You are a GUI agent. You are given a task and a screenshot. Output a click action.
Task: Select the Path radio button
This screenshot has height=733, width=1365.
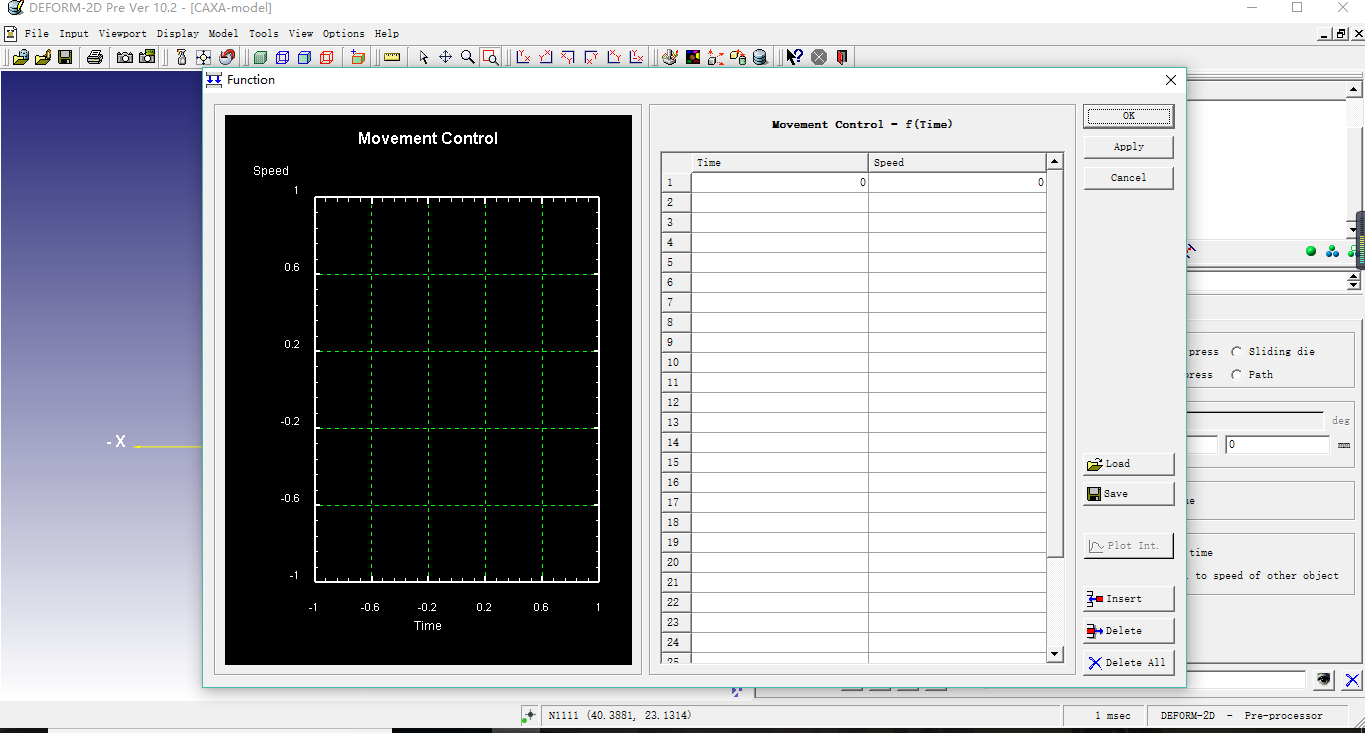coord(1237,375)
